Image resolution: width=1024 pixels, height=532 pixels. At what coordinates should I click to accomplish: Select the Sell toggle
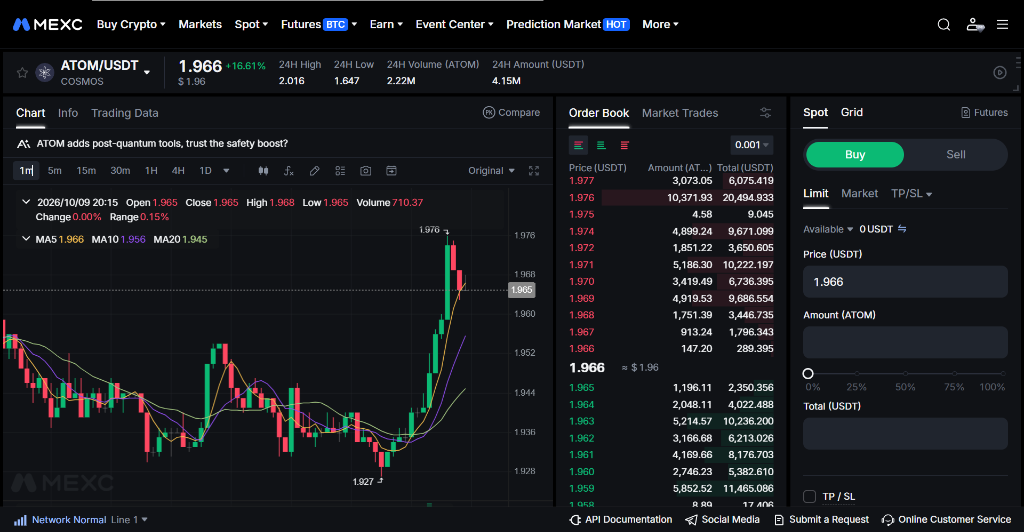[955, 155]
